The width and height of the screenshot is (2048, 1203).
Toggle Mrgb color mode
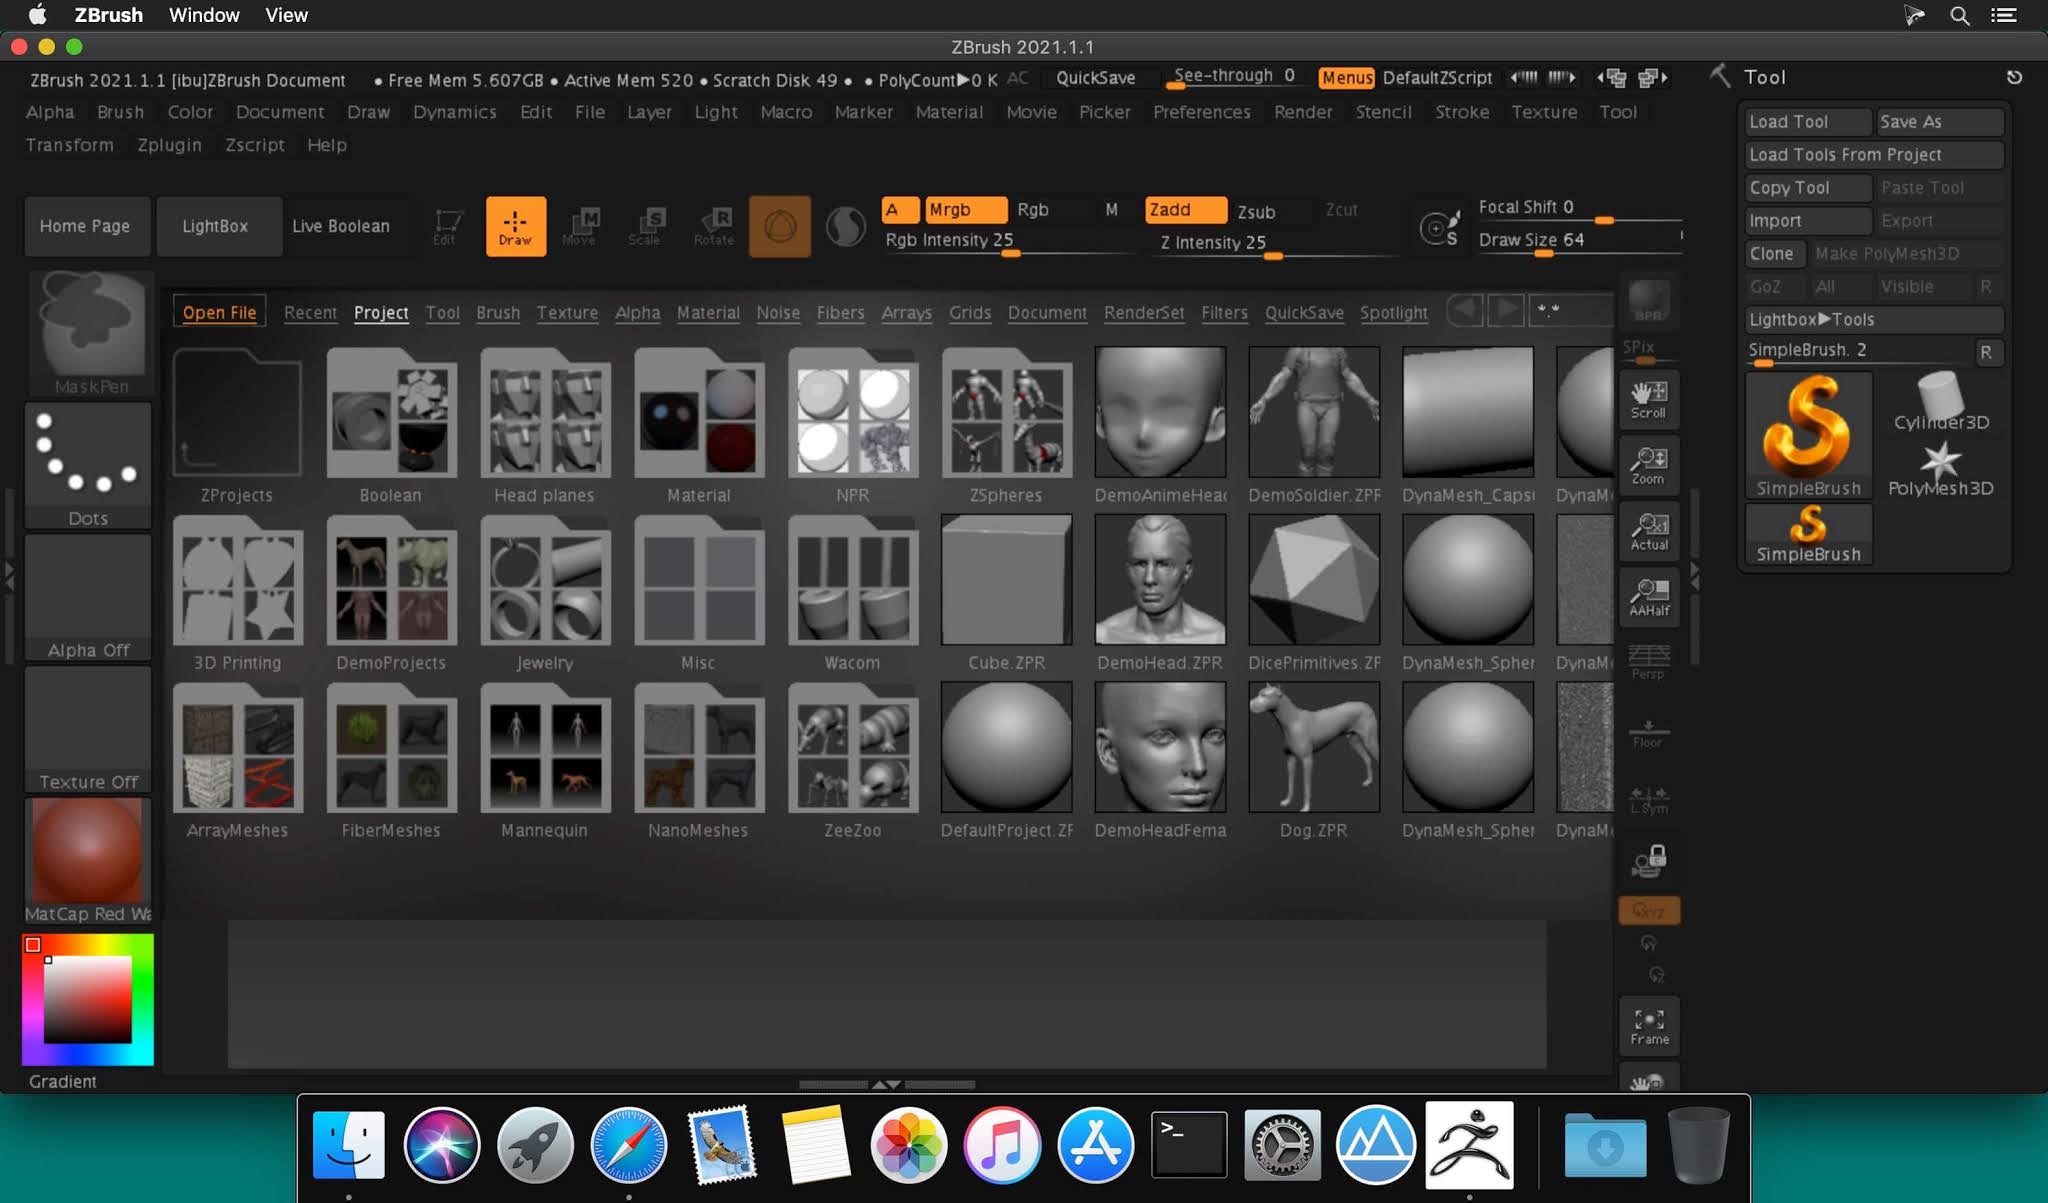pos(952,211)
